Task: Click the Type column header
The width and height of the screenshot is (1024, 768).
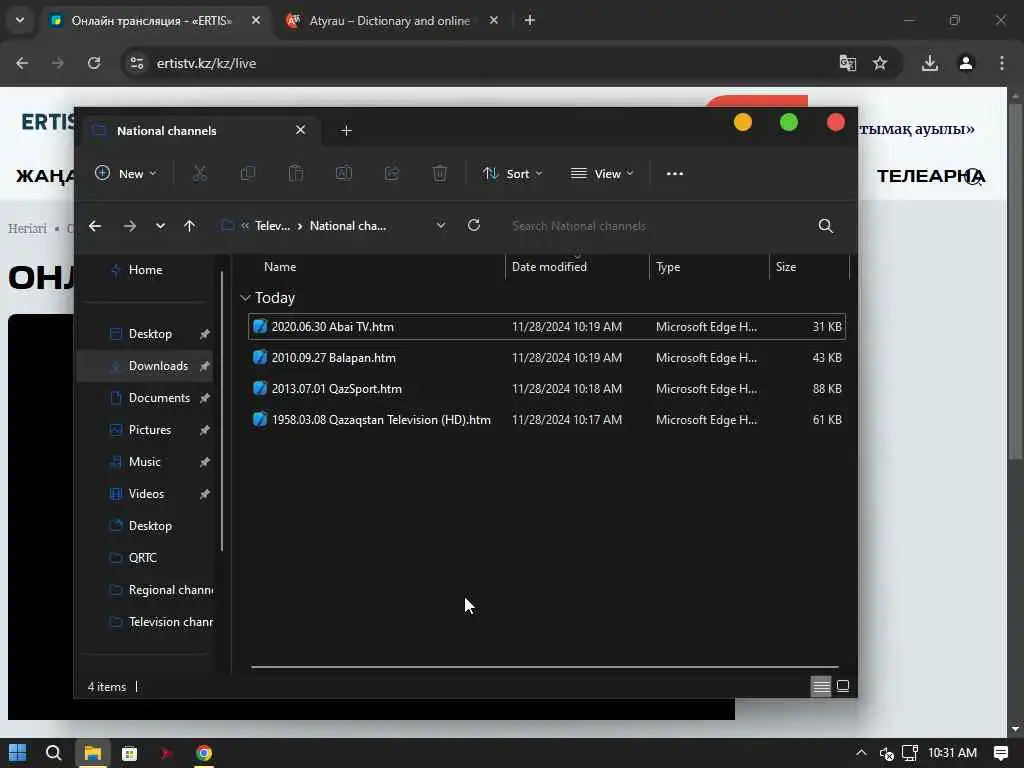Action: pos(668,266)
